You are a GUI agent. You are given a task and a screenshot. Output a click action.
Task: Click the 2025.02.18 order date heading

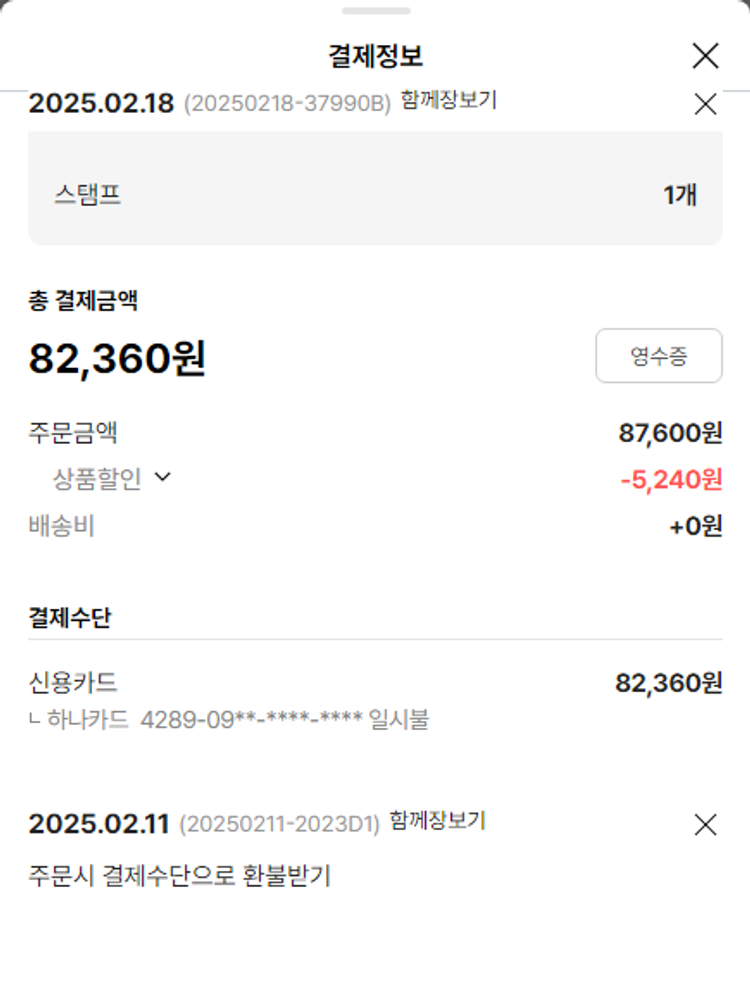[x=101, y=103]
